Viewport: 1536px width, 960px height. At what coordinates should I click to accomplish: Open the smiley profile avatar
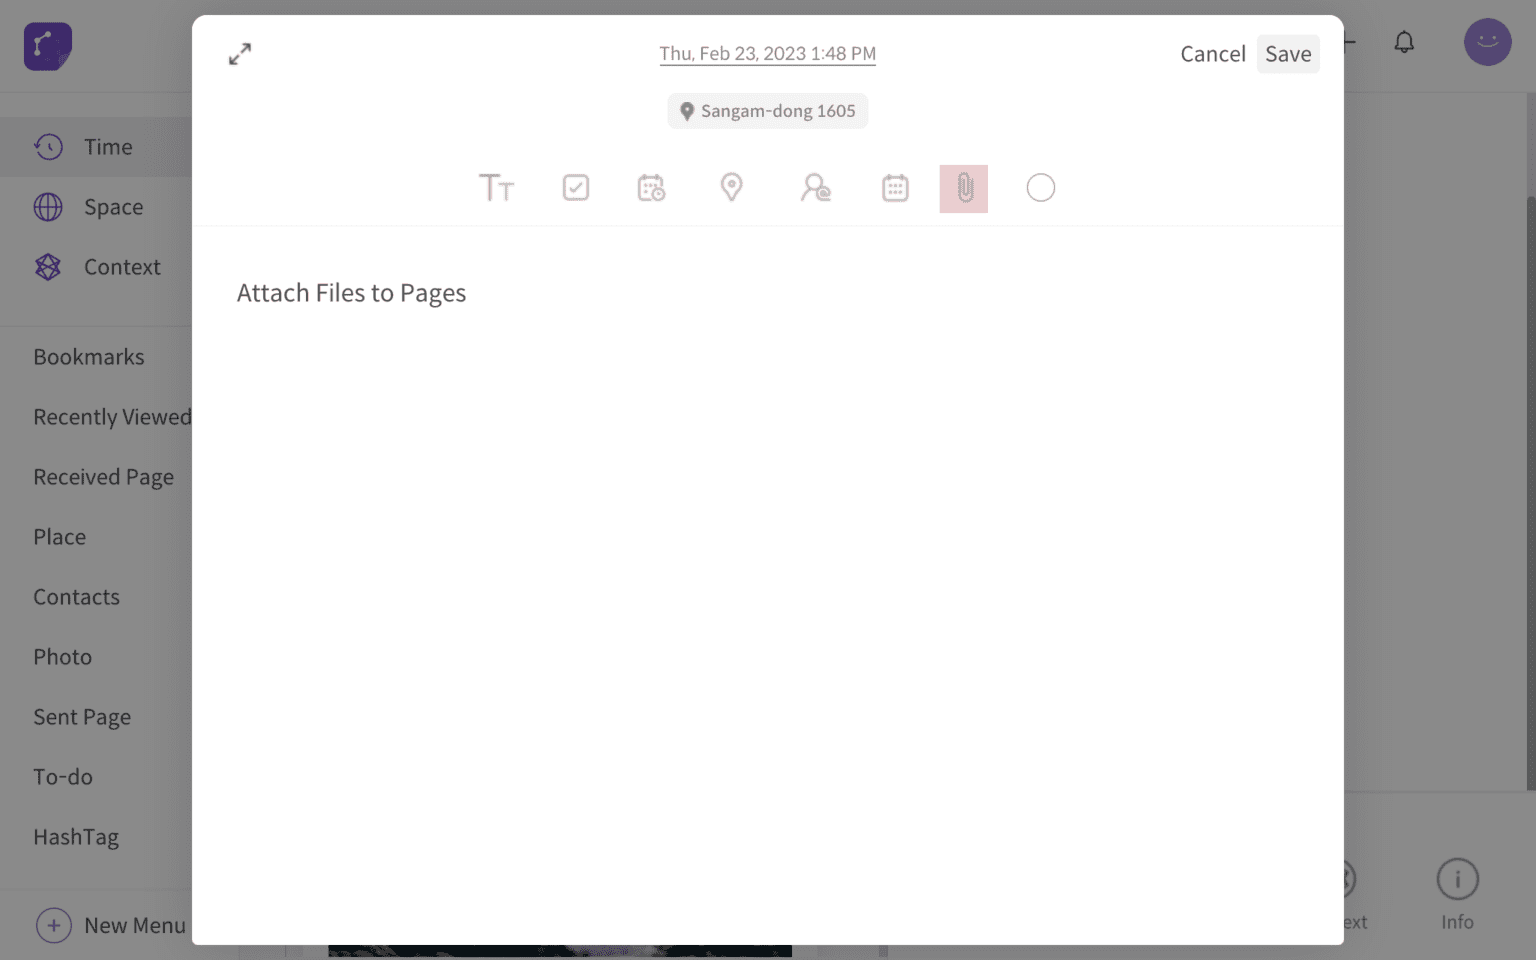[1488, 42]
